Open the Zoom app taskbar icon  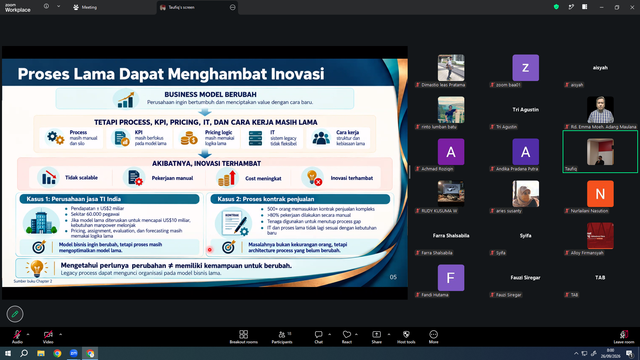pos(74,353)
